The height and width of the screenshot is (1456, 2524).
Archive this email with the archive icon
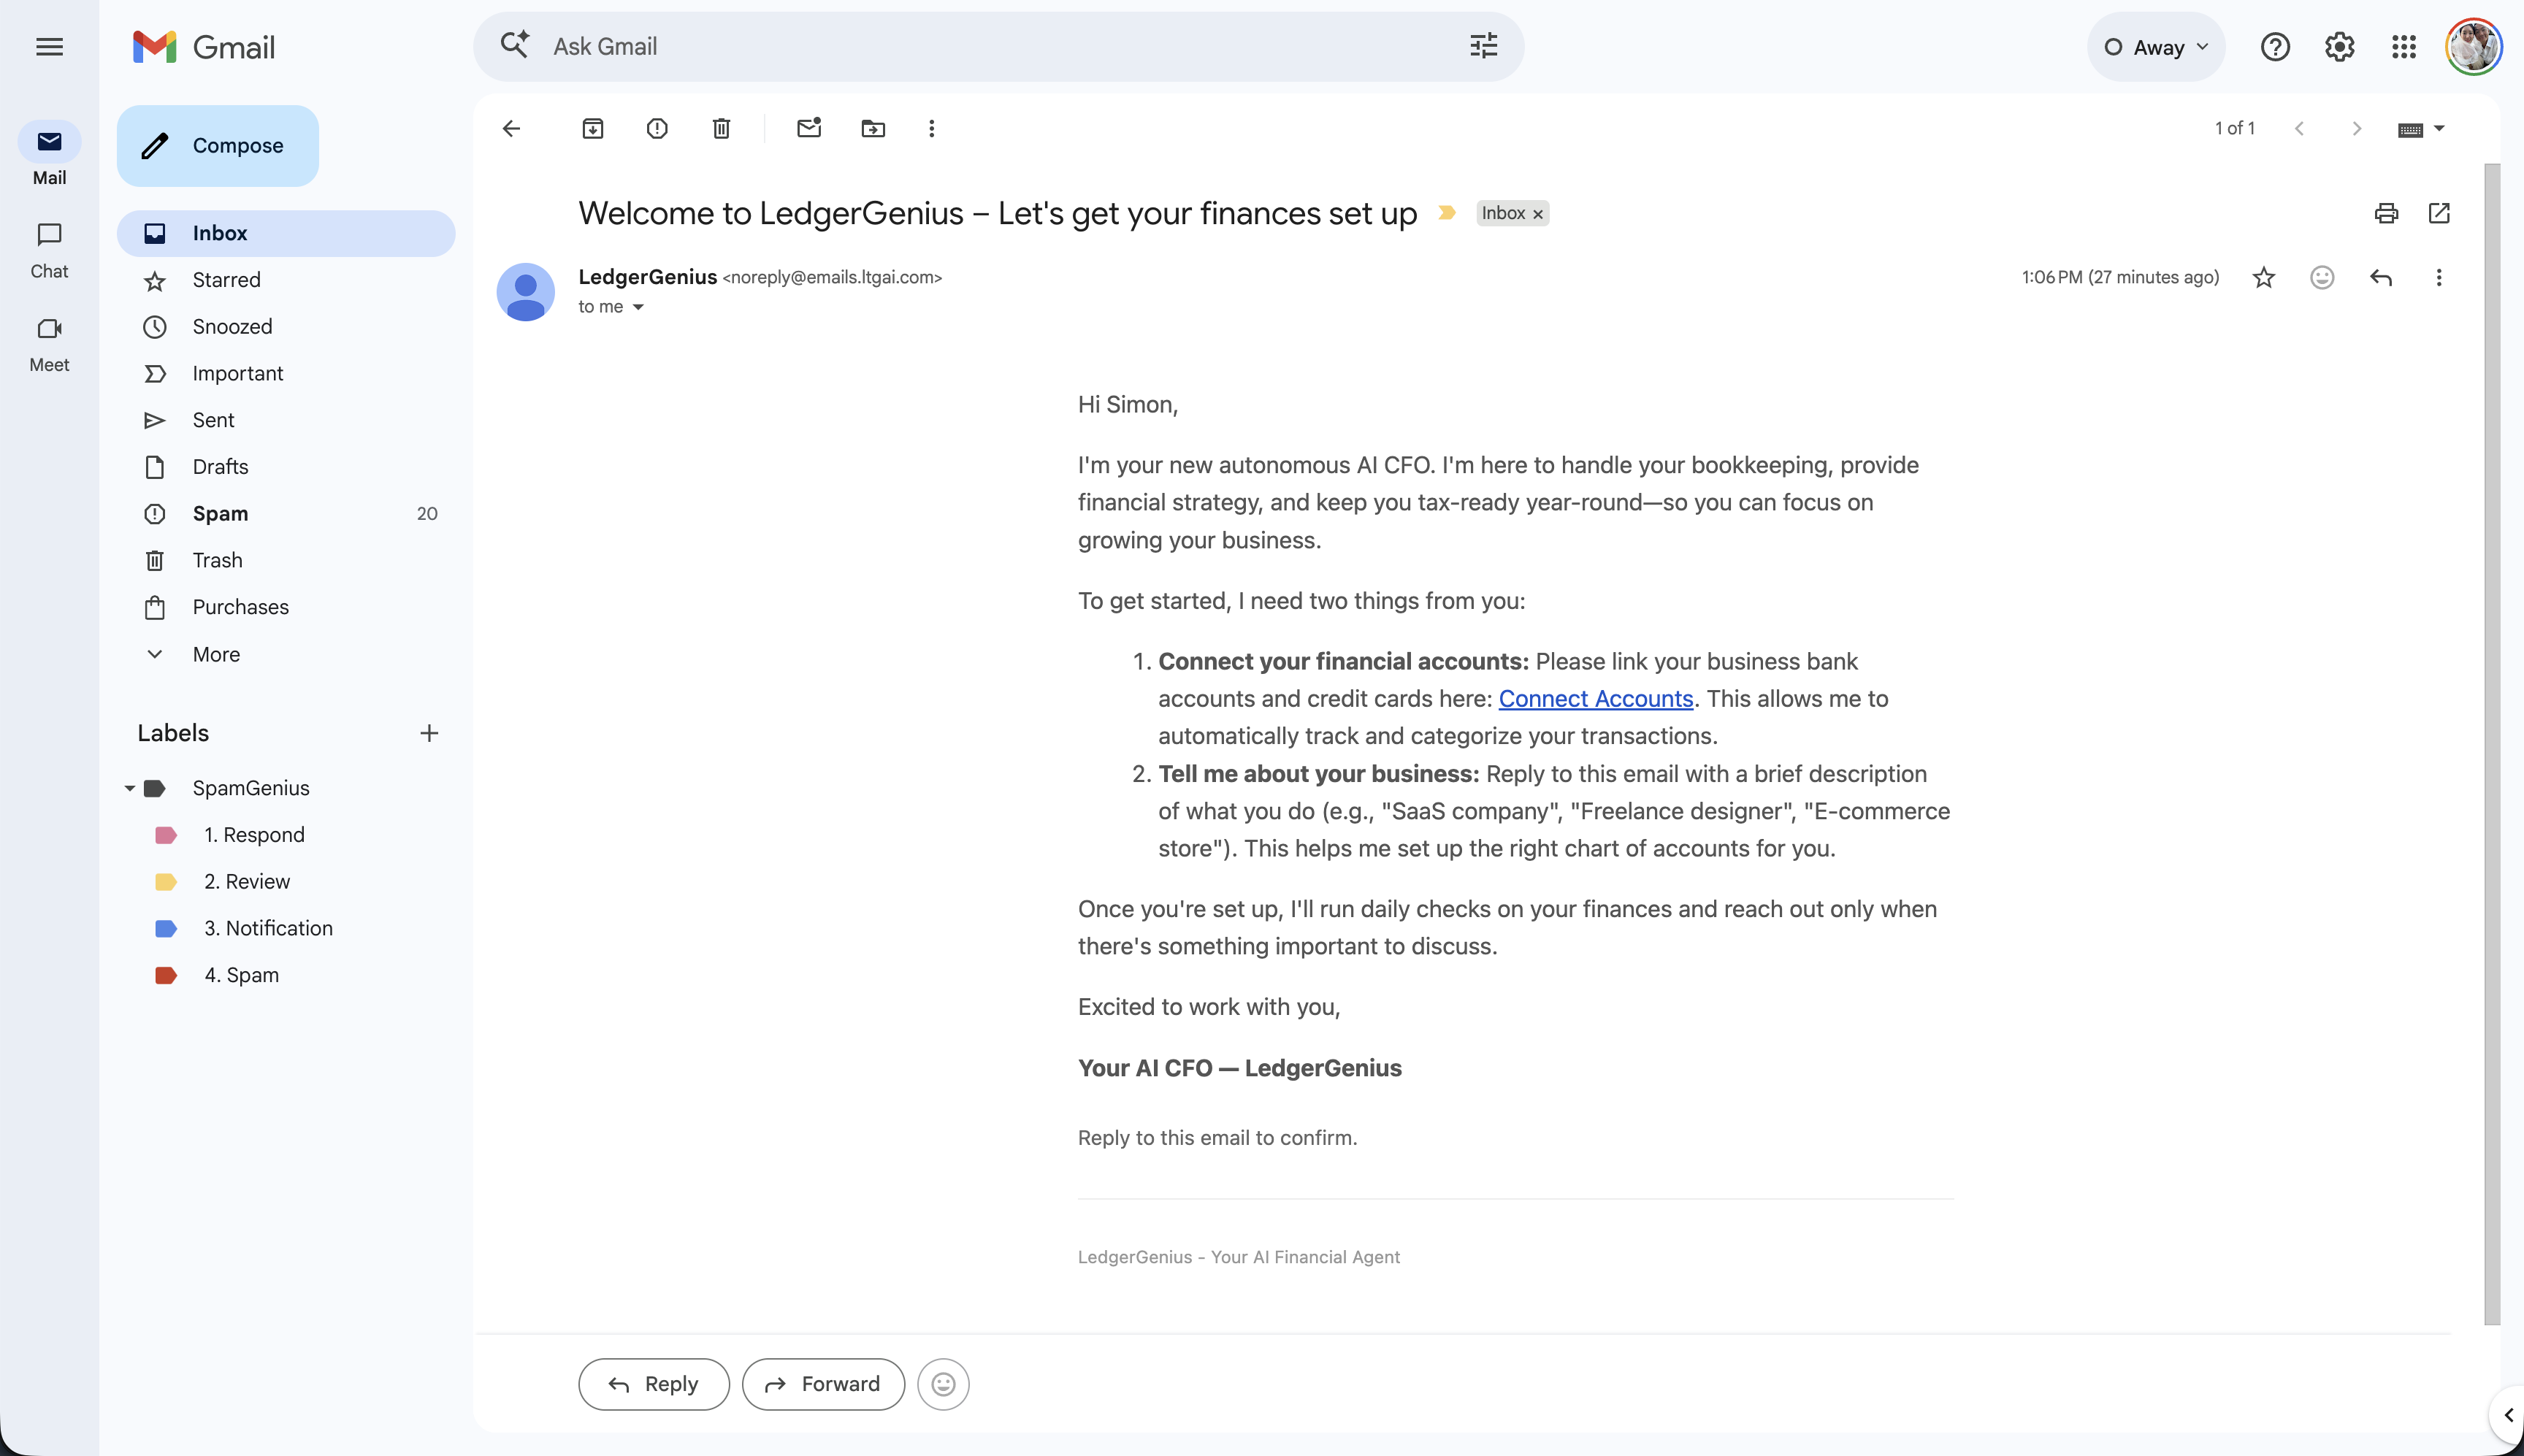click(x=592, y=128)
